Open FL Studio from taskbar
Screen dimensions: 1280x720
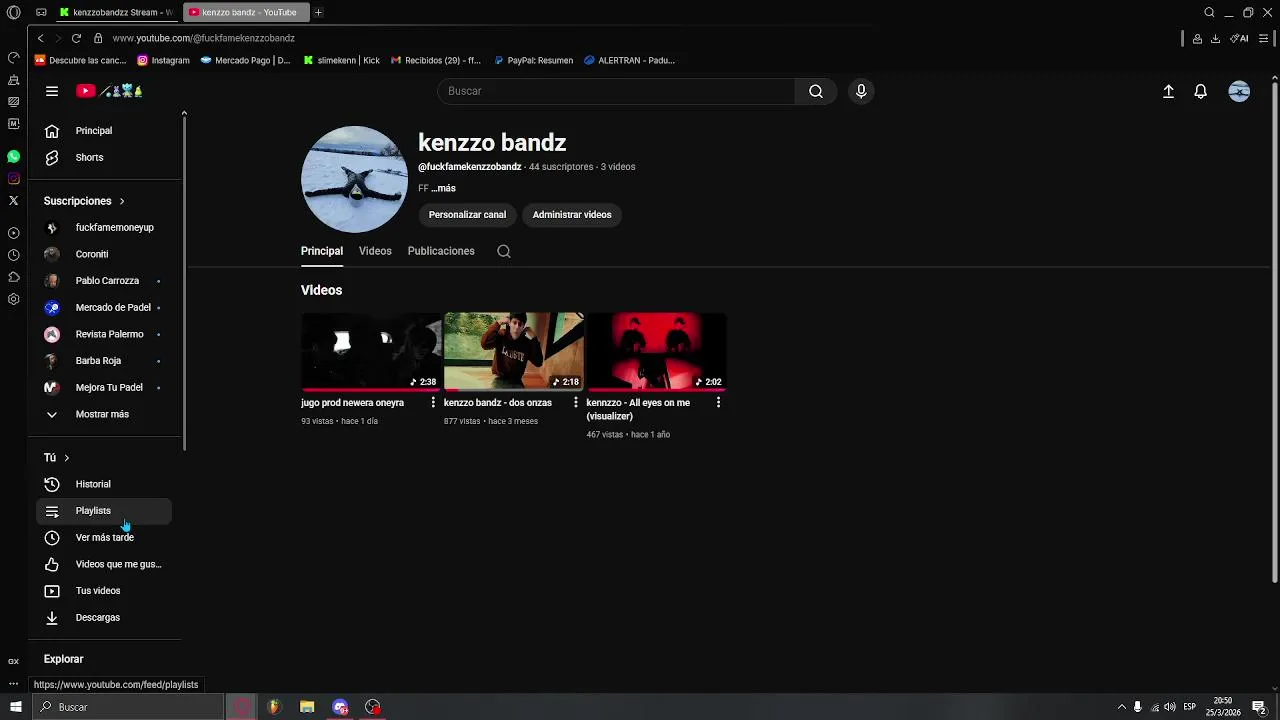coord(274,707)
